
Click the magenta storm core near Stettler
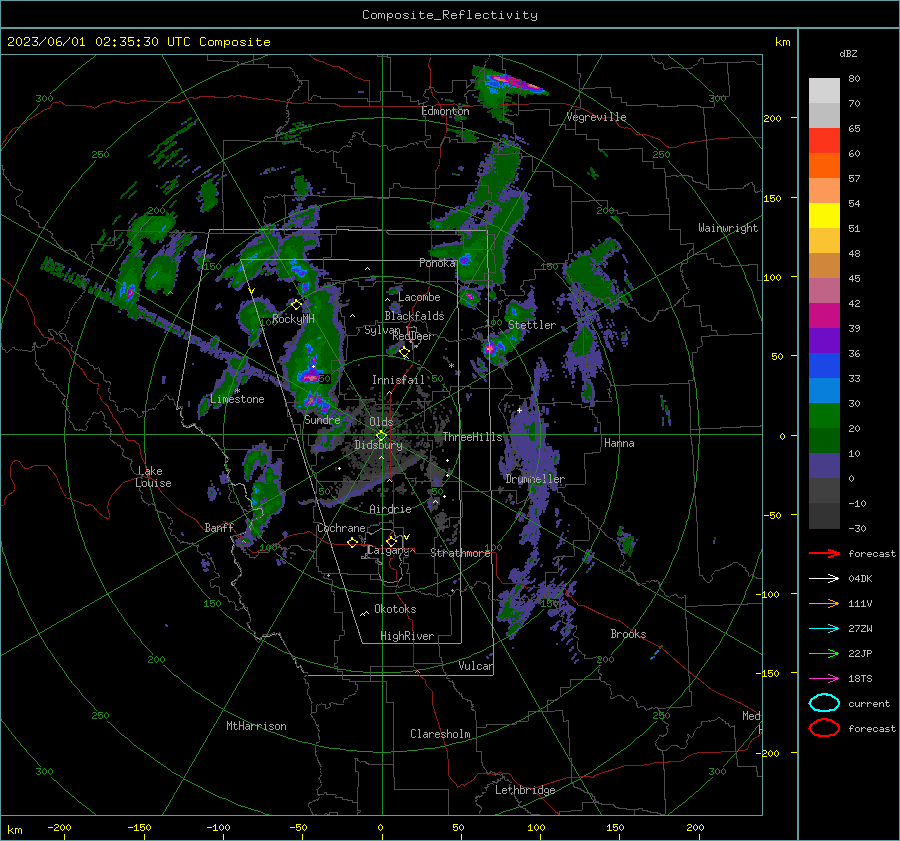tap(490, 348)
